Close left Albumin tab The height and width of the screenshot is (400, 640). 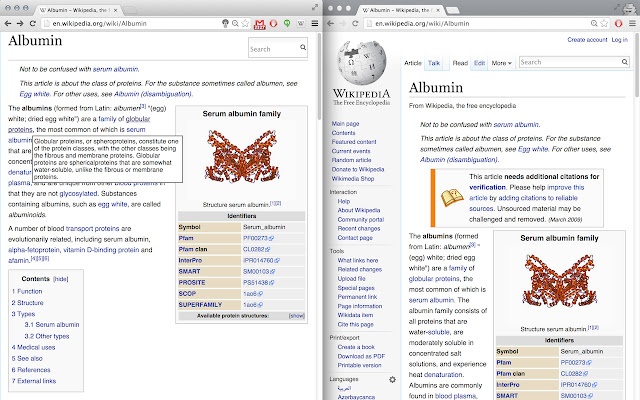click(x=116, y=10)
